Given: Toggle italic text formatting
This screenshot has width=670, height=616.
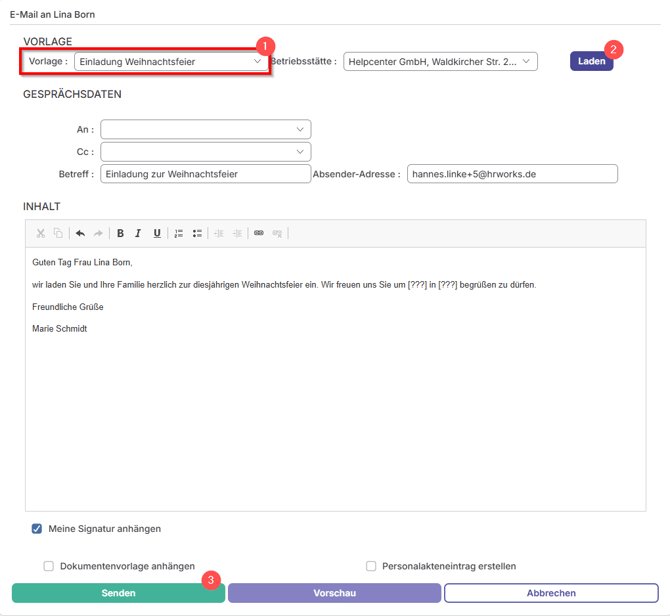Looking at the screenshot, I should [x=138, y=233].
